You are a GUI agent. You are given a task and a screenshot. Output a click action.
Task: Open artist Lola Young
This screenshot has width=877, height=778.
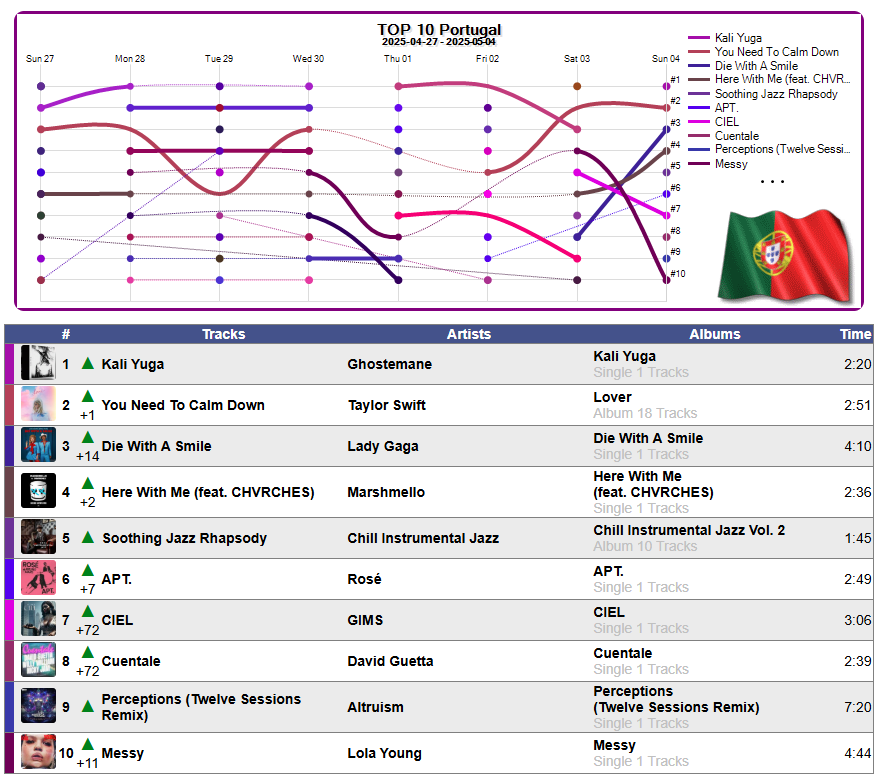click(x=384, y=753)
